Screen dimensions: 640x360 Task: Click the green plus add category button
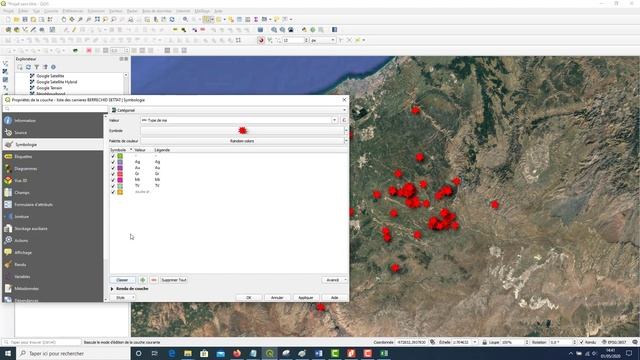[142, 280]
